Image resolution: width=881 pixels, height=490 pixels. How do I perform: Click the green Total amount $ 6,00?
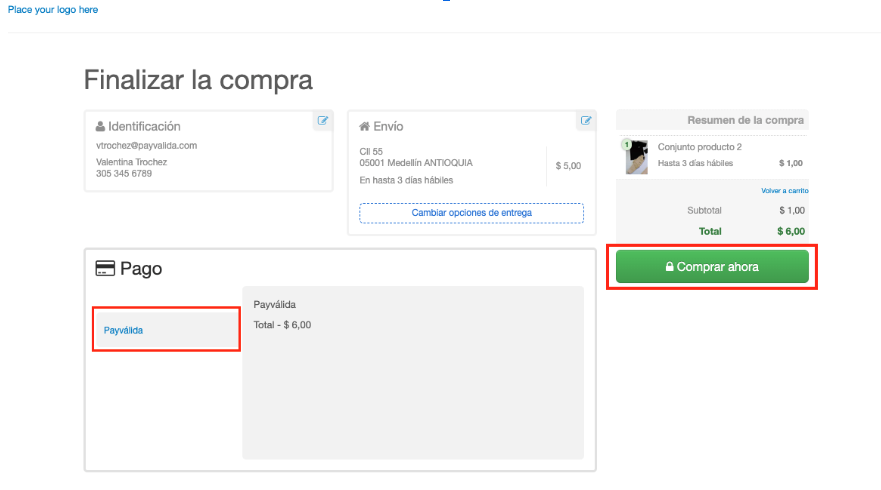[791, 231]
